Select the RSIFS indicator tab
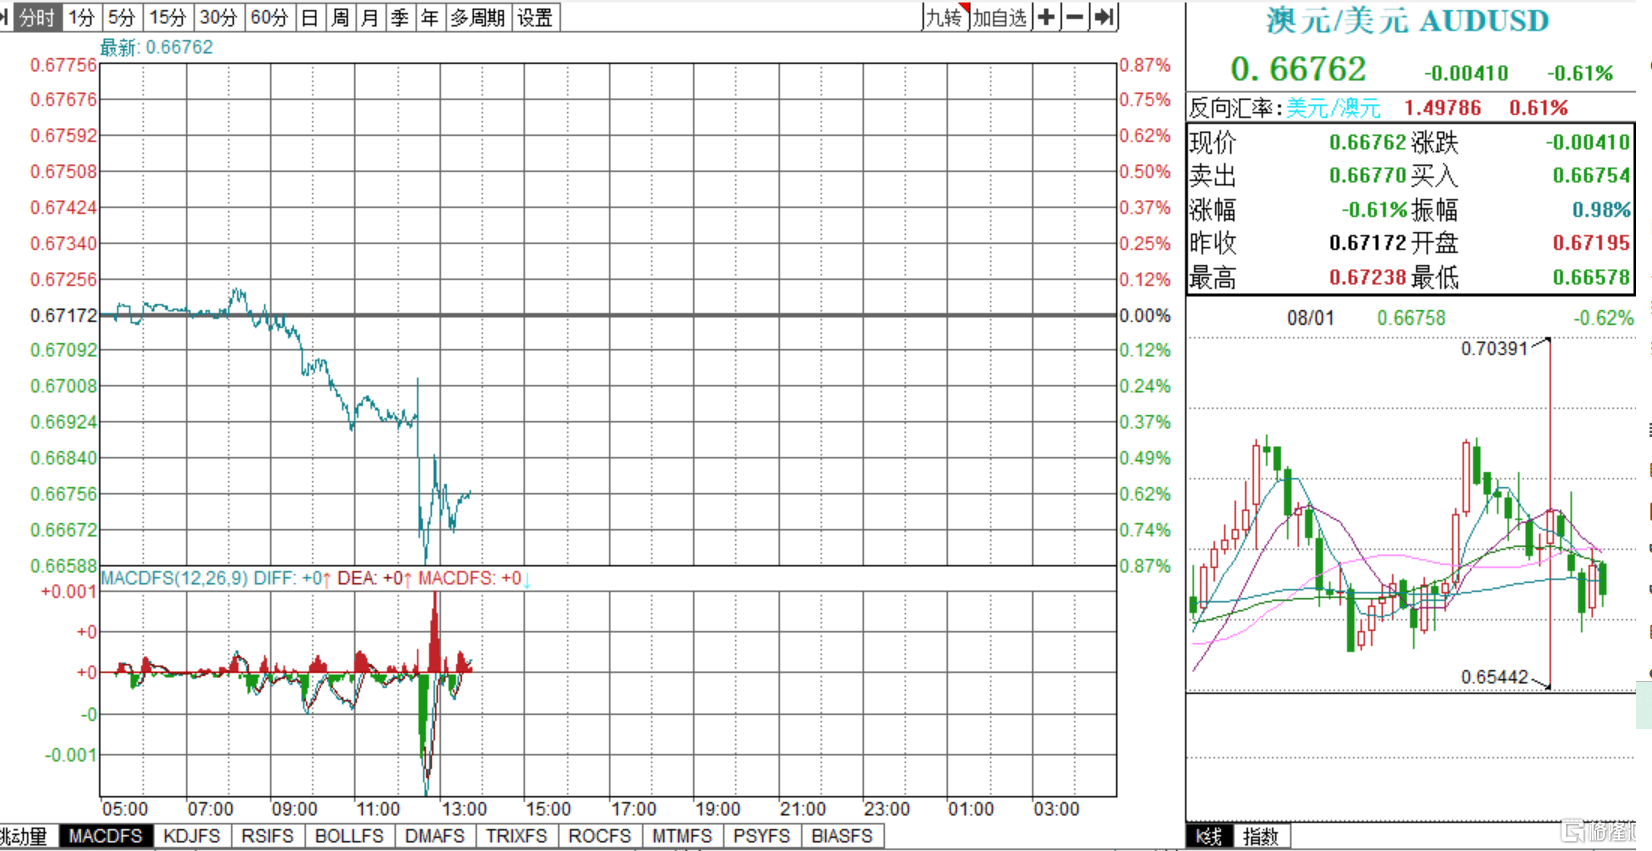1652x851 pixels. point(268,836)
